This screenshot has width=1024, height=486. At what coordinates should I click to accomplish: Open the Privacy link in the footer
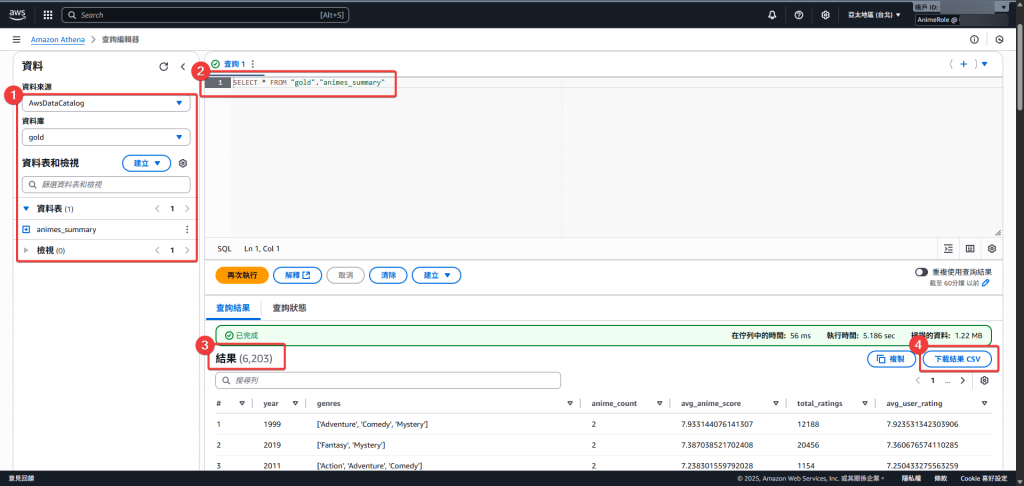(x=911, y=479)
